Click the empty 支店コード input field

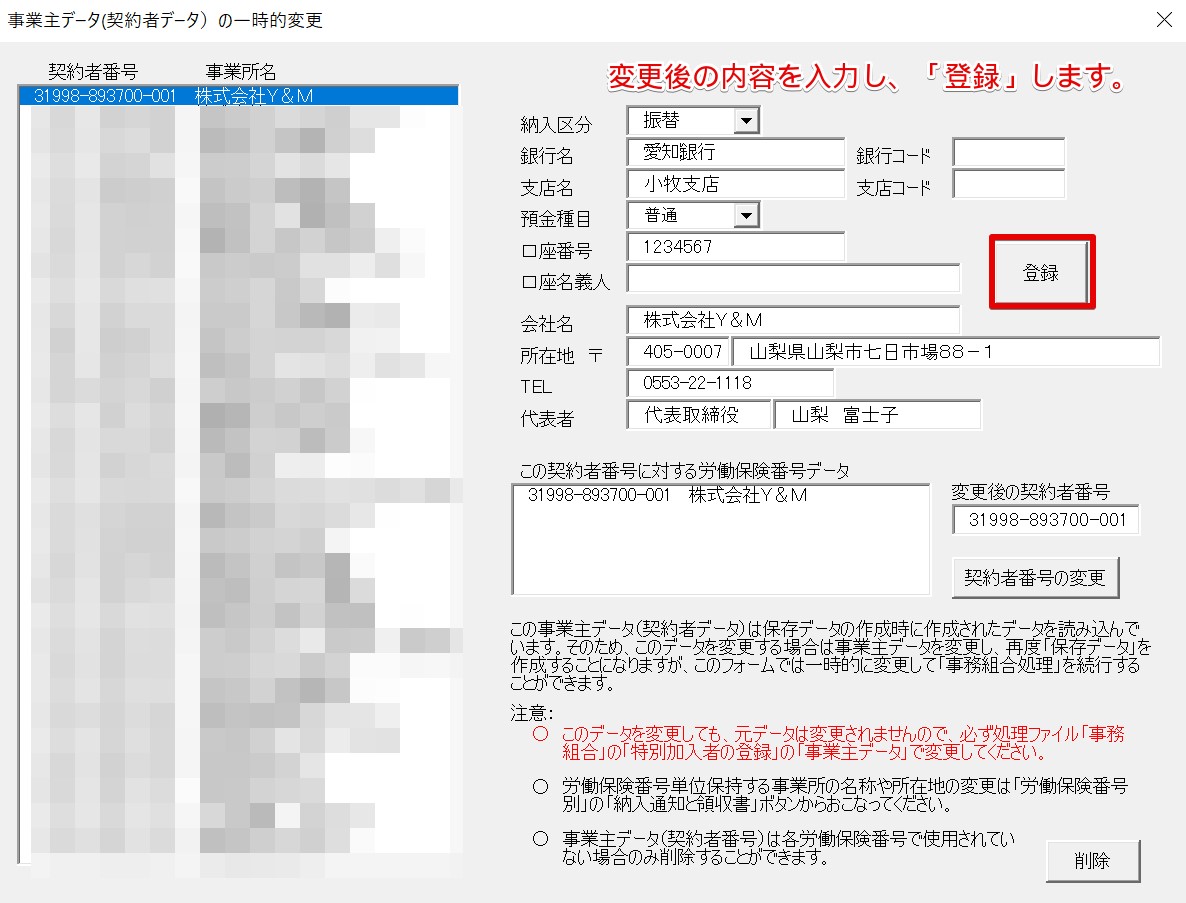tap(1008, 184)
